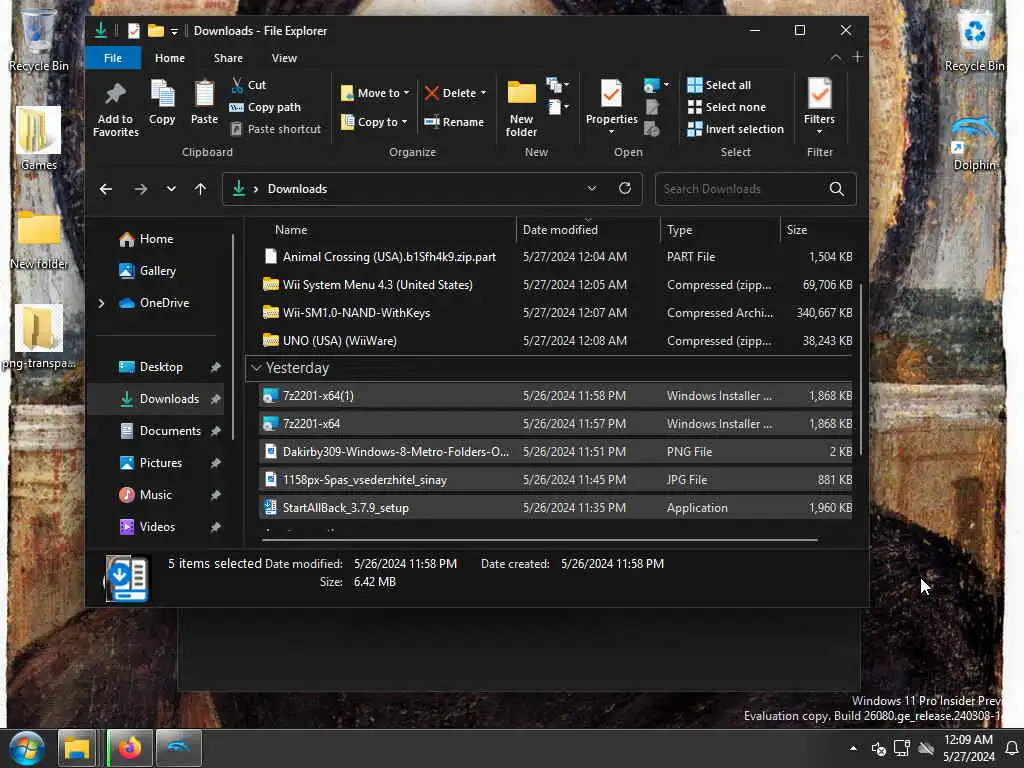This screenshot has width=1024, height=768.
Task: Show hidden system tray icons
Action: 853,748
